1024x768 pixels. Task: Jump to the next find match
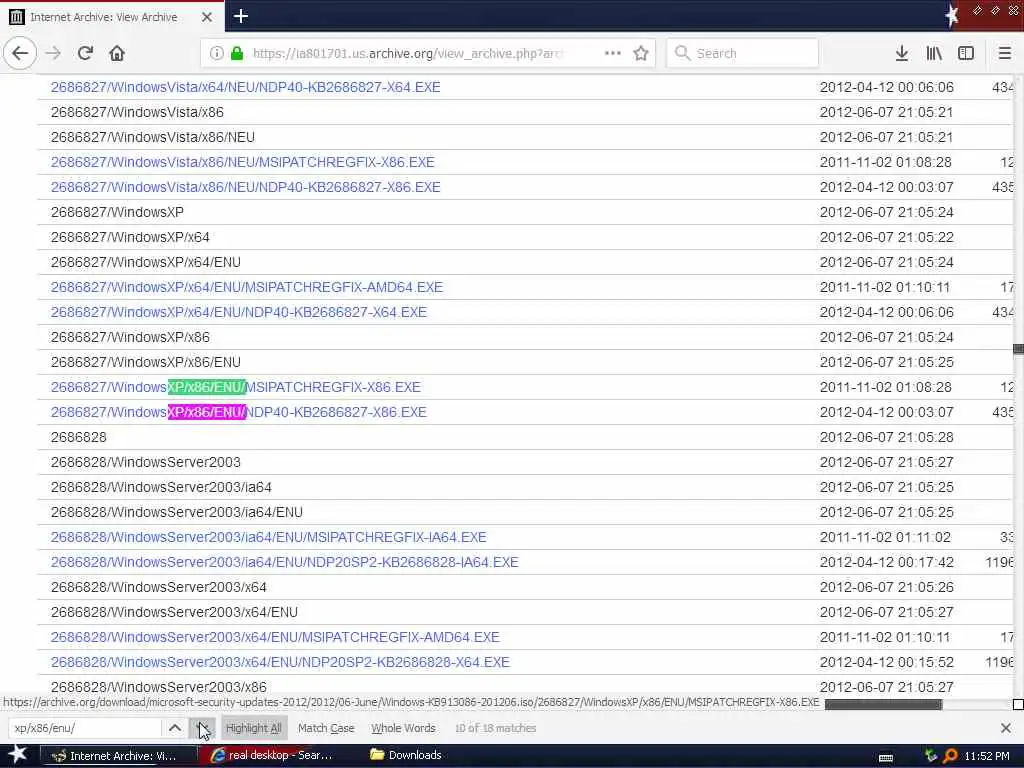point(202,728)
